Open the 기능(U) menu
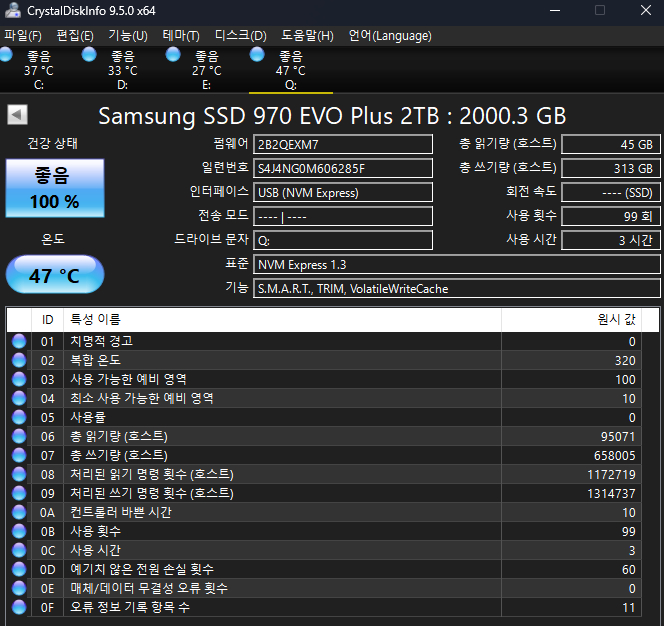Viewport: 664px width, 626px height. [x=128, y=36]
